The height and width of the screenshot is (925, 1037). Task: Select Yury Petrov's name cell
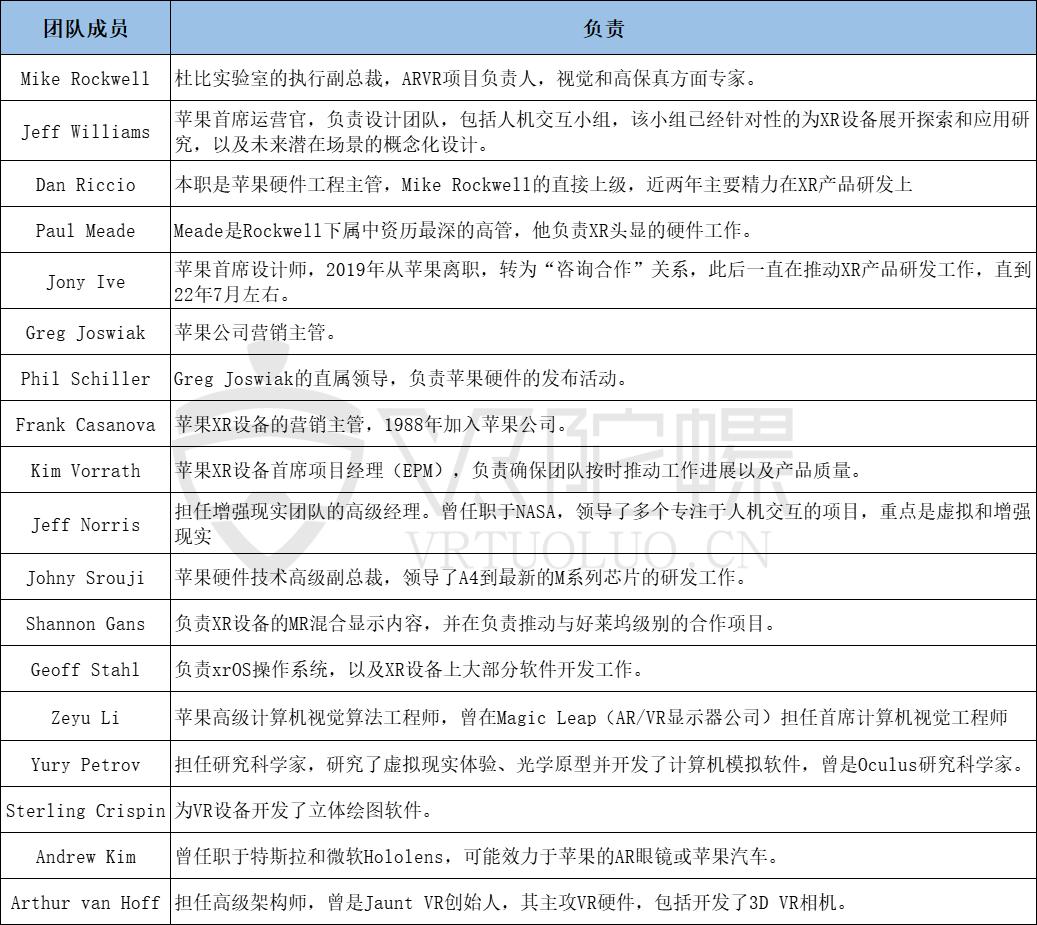click(84, 766)
